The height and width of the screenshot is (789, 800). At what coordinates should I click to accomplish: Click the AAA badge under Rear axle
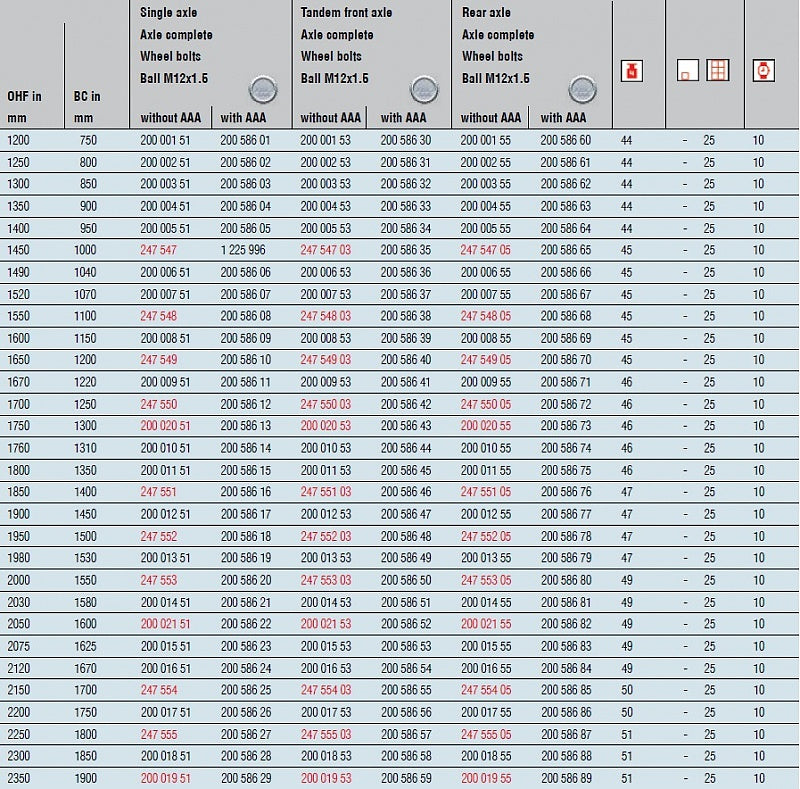click(x=584, y=89)
